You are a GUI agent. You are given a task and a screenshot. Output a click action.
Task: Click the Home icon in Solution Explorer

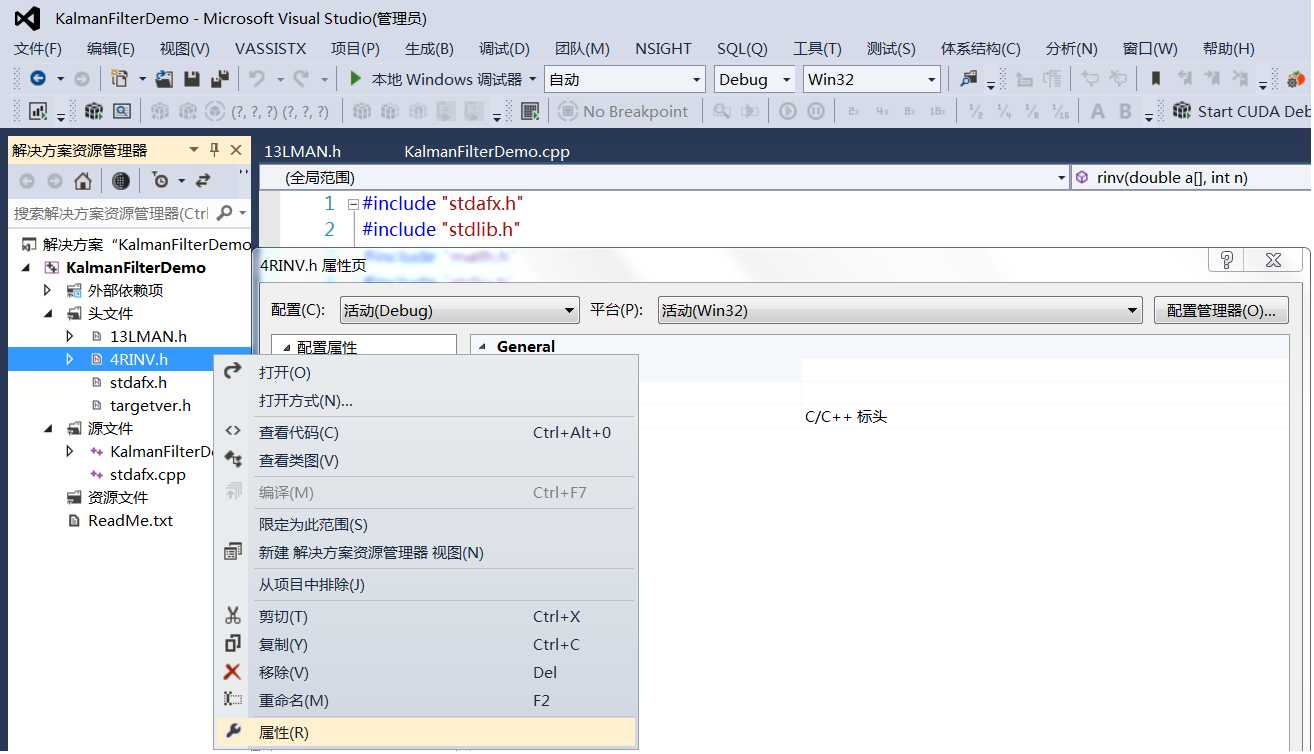point(83,181)
